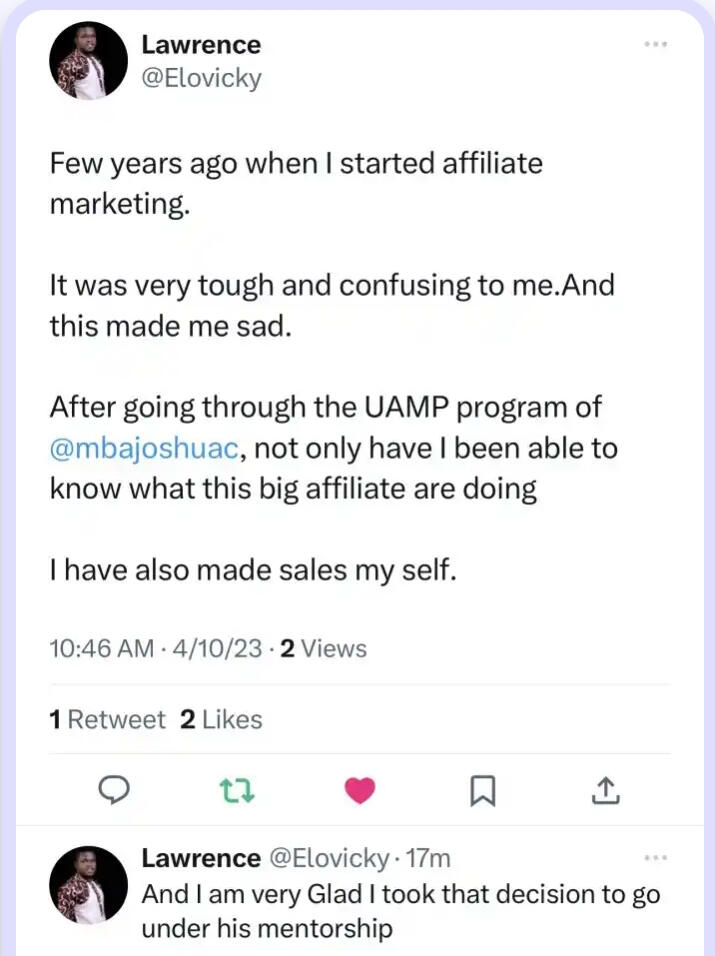Open the @mbajoshuac mention link

tap(144, 448)
